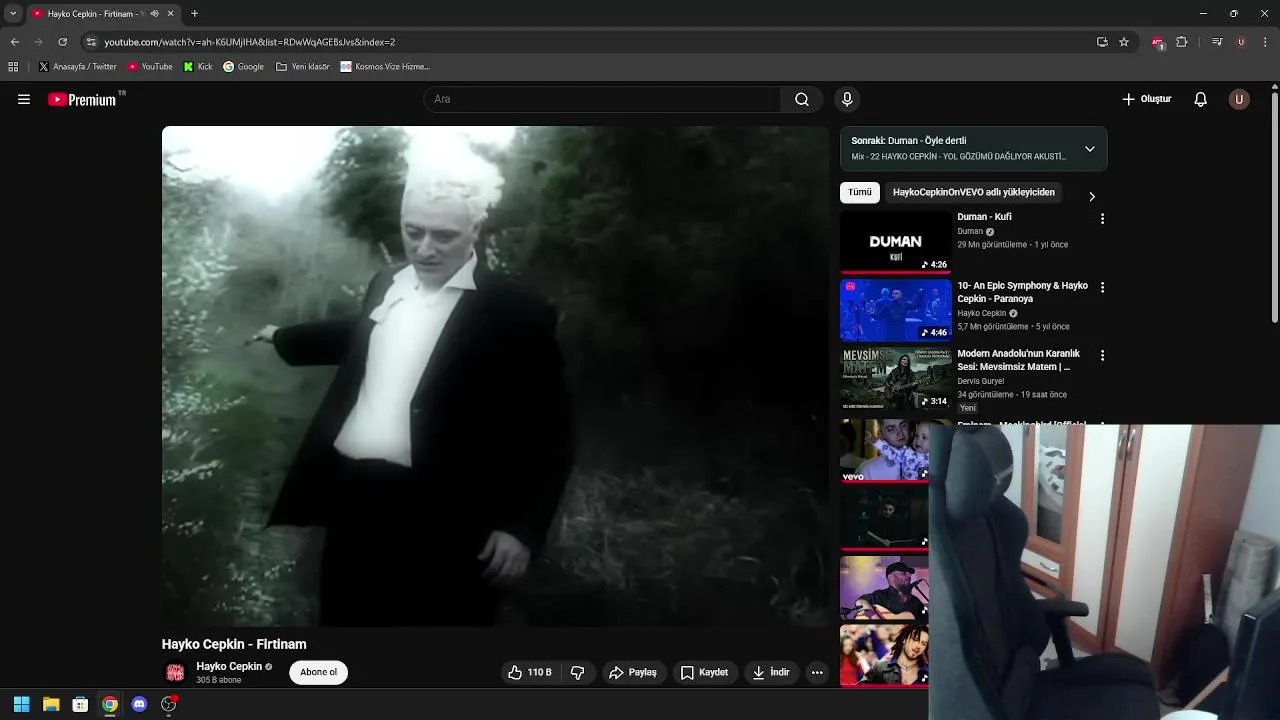Open the YouTube hamburger guide menu
This screenshot has height=720, width=1280.
(x=24, y=99)
